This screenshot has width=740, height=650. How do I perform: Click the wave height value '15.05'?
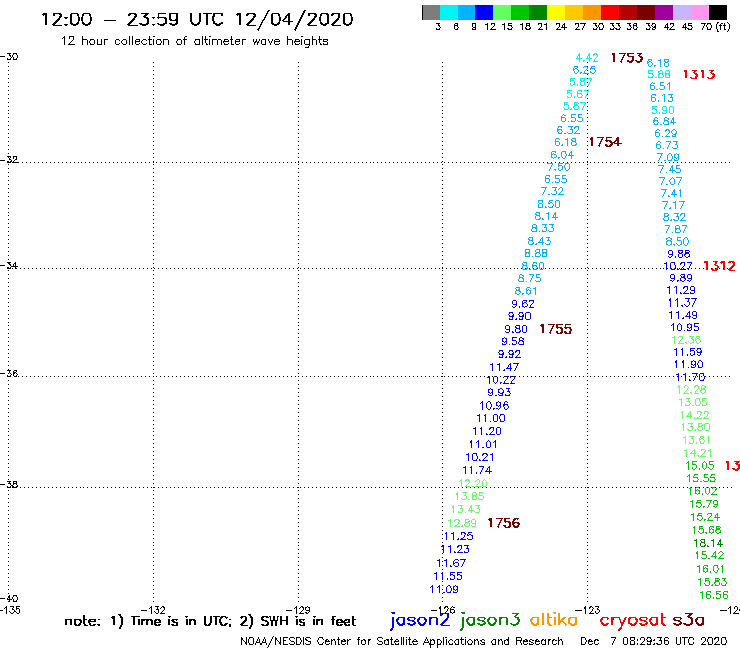click(700, 466)
